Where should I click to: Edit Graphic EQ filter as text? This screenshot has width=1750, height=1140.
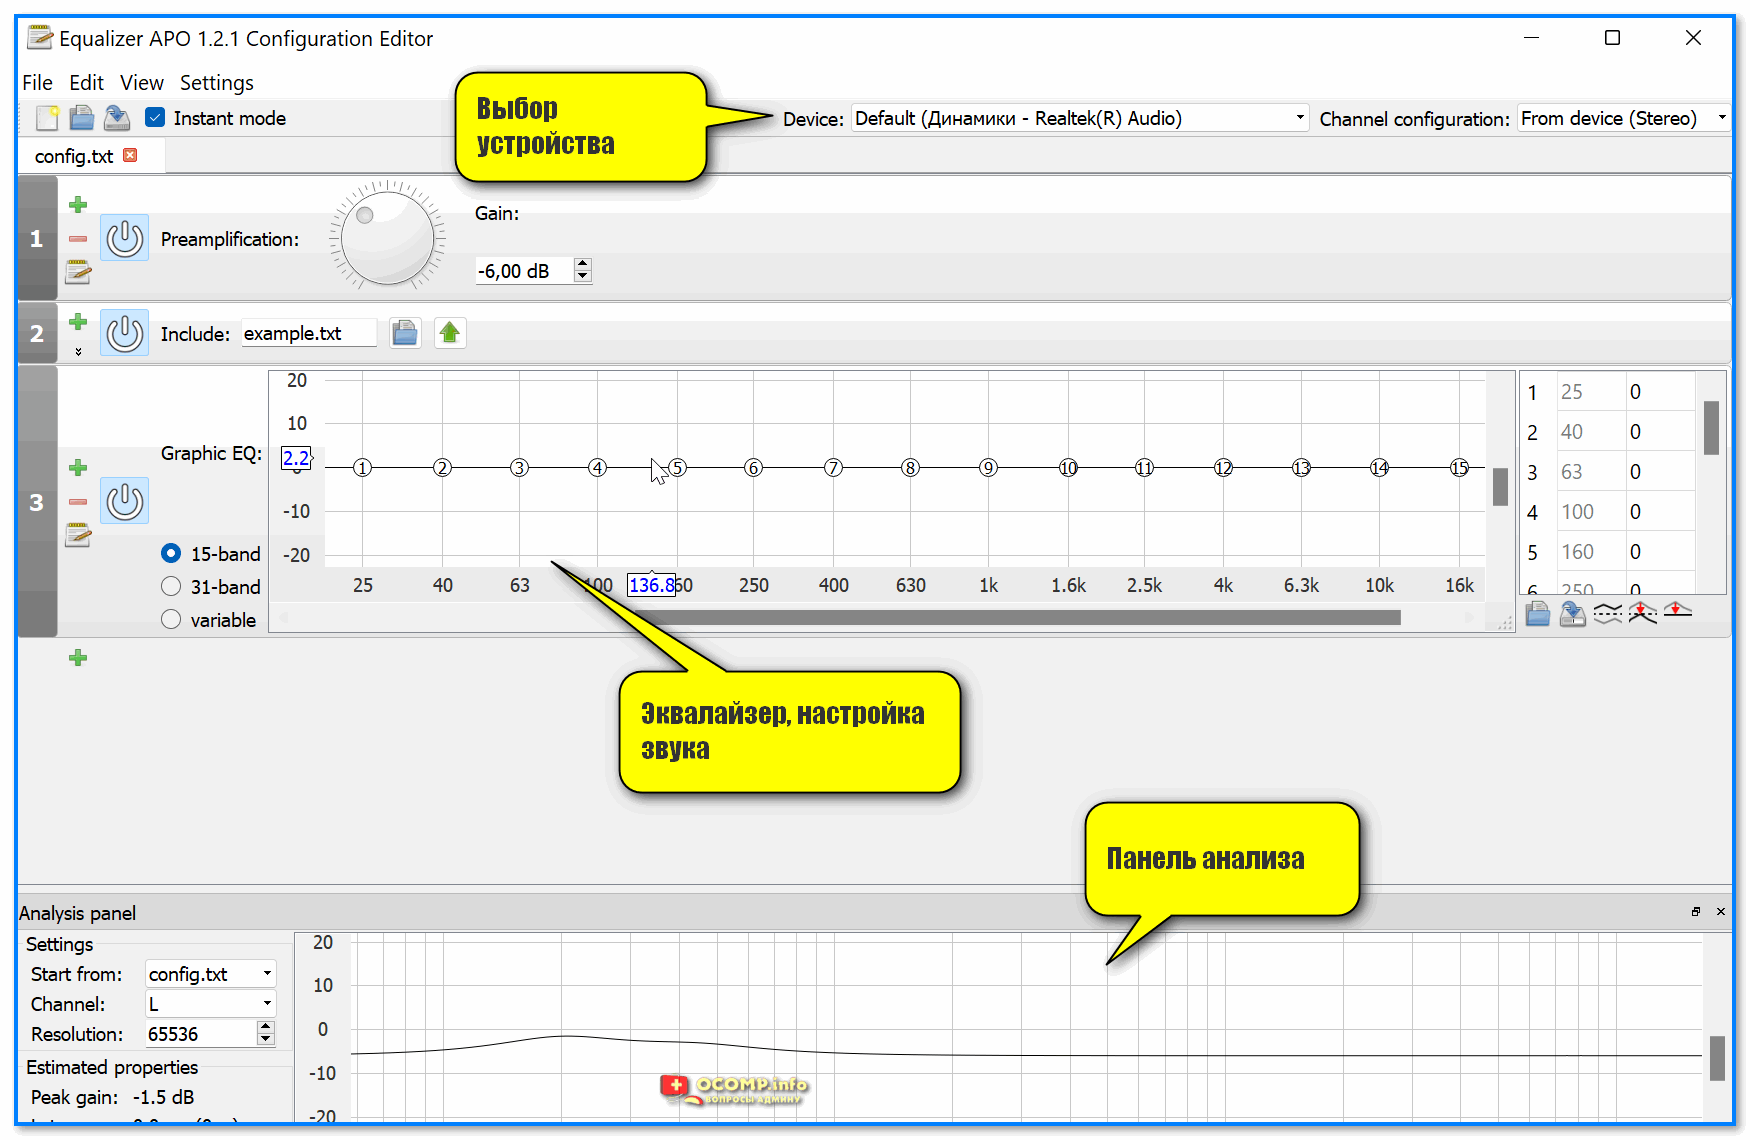pos(78,535)
